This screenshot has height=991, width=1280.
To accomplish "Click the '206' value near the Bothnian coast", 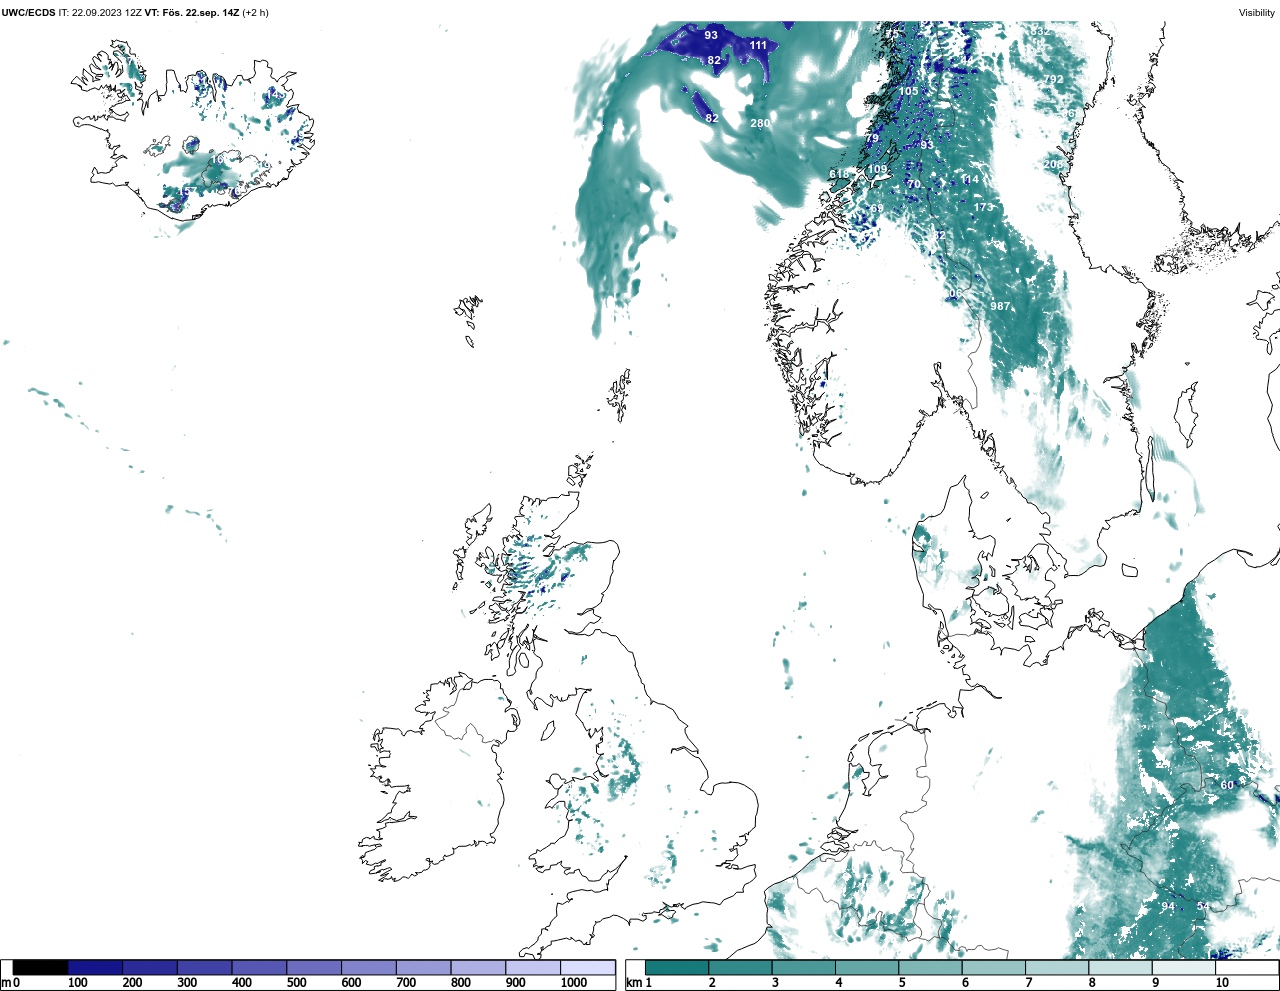I will [x=1053, y=164].
